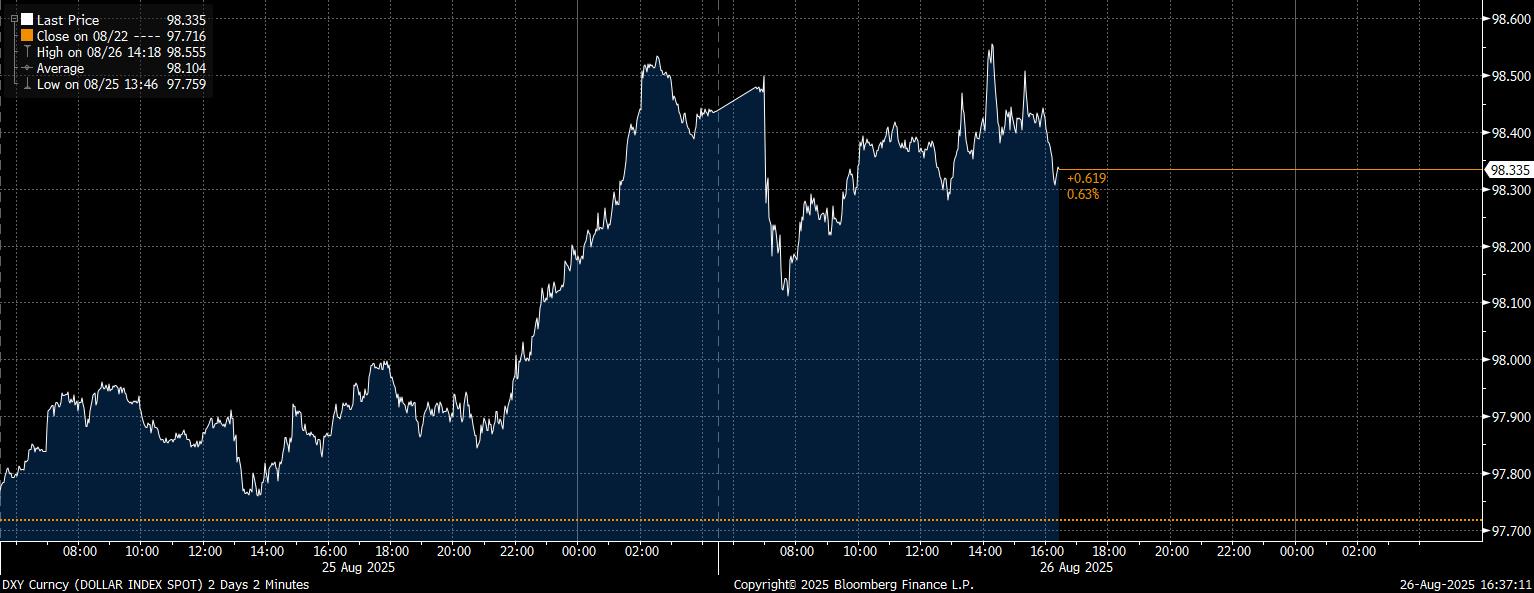Click the Bloomberg Finance copyright text
Screen dimensions: 1534x593
pos(853,584)
